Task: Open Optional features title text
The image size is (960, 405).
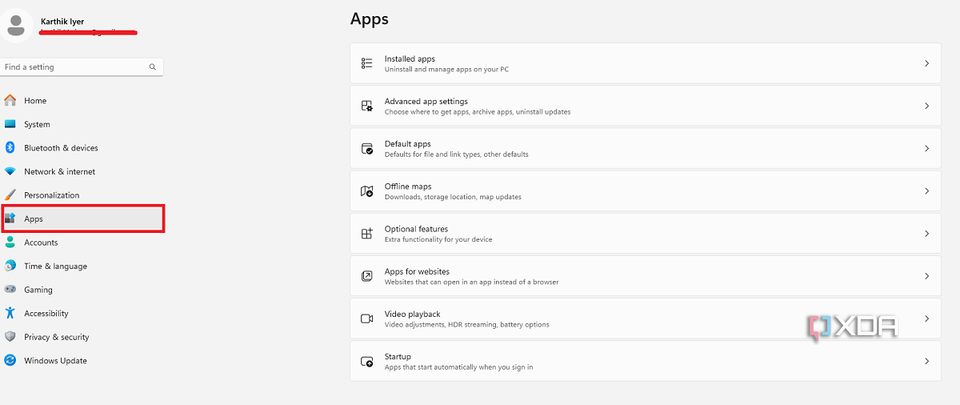Action: [416, 229]
